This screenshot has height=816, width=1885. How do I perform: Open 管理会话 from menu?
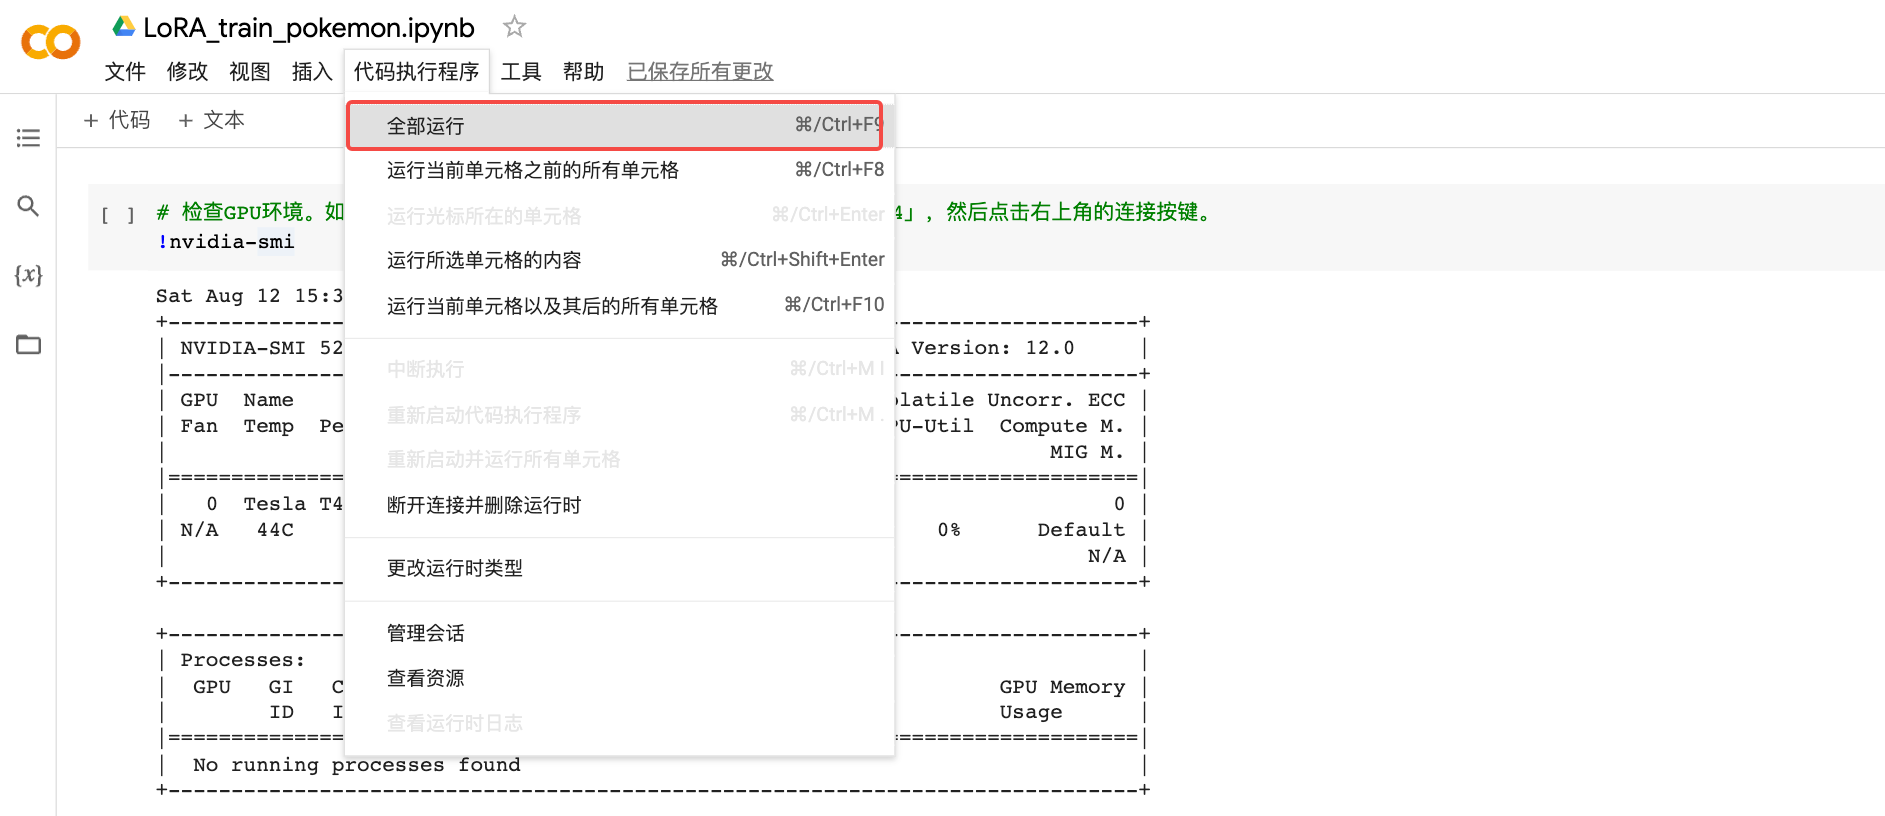426,633
